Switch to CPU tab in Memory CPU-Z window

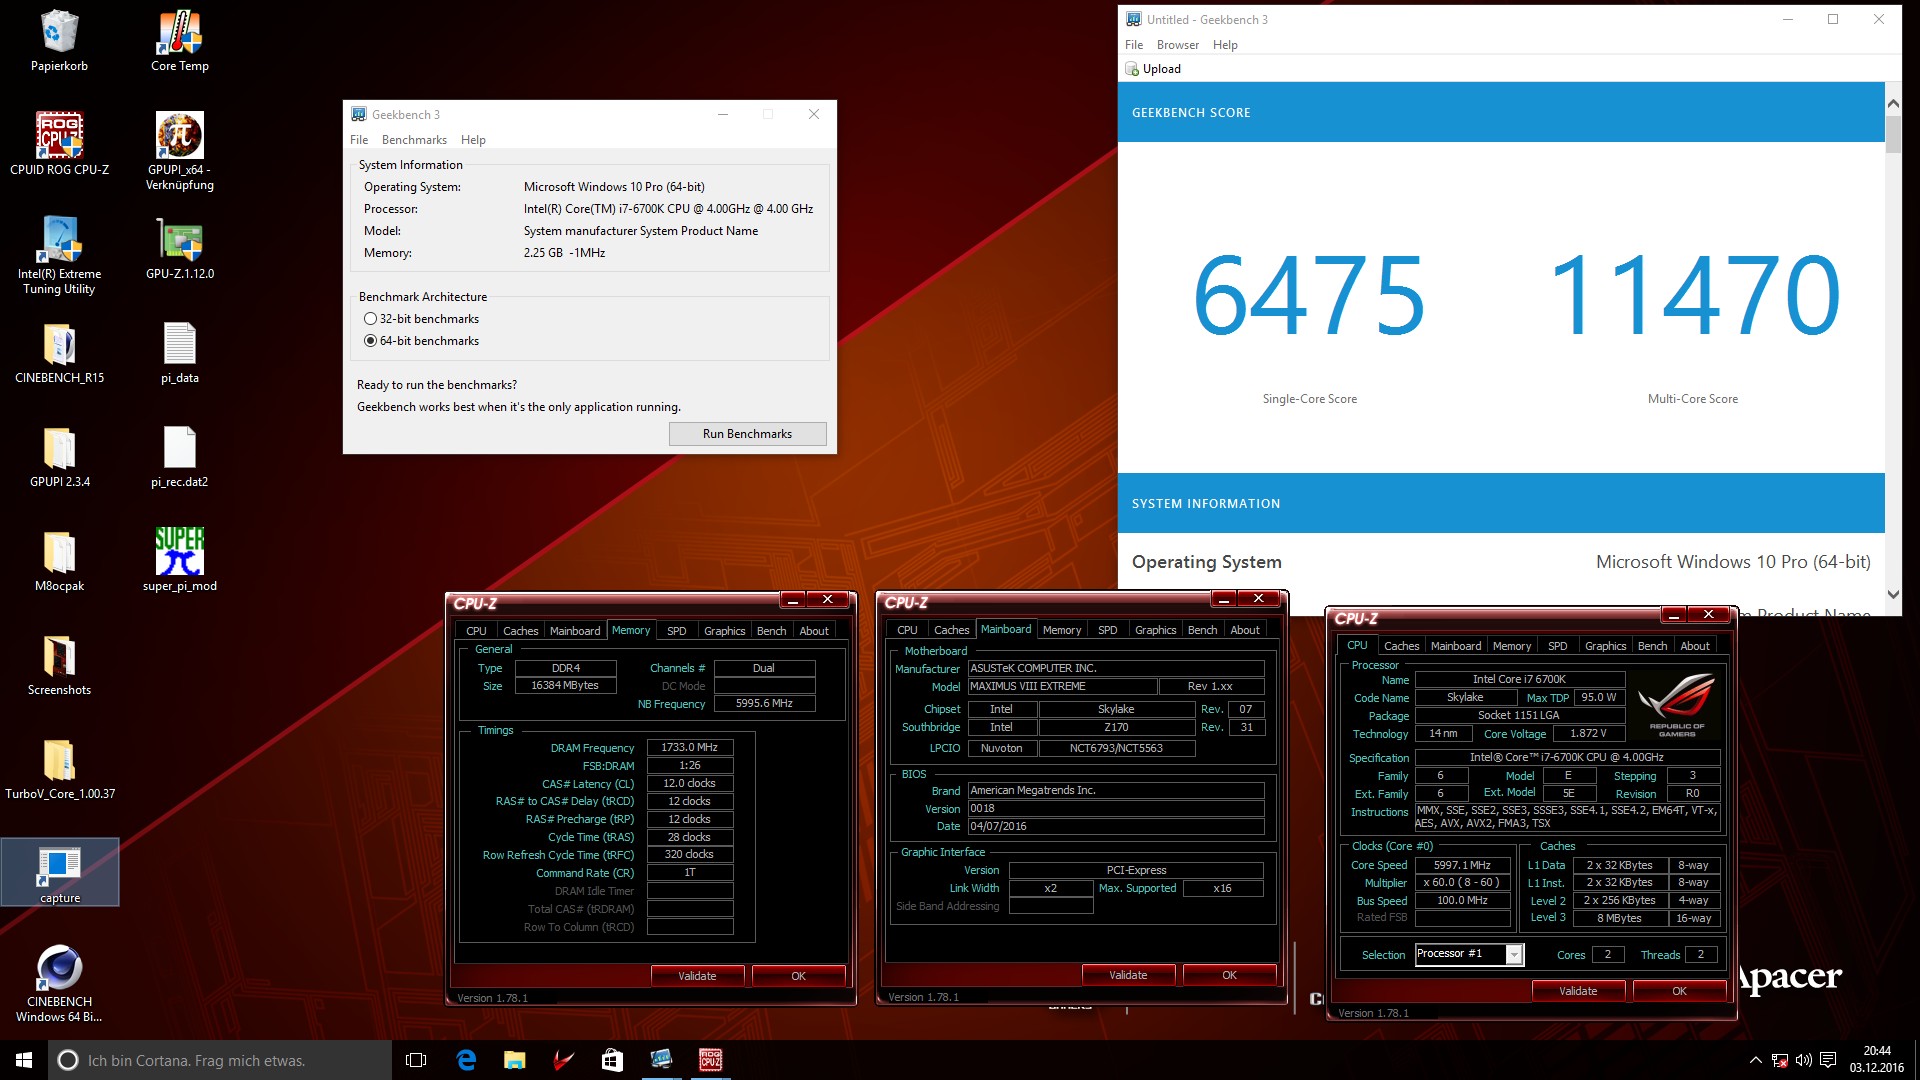pyautogui.click(x=476, y=631)
